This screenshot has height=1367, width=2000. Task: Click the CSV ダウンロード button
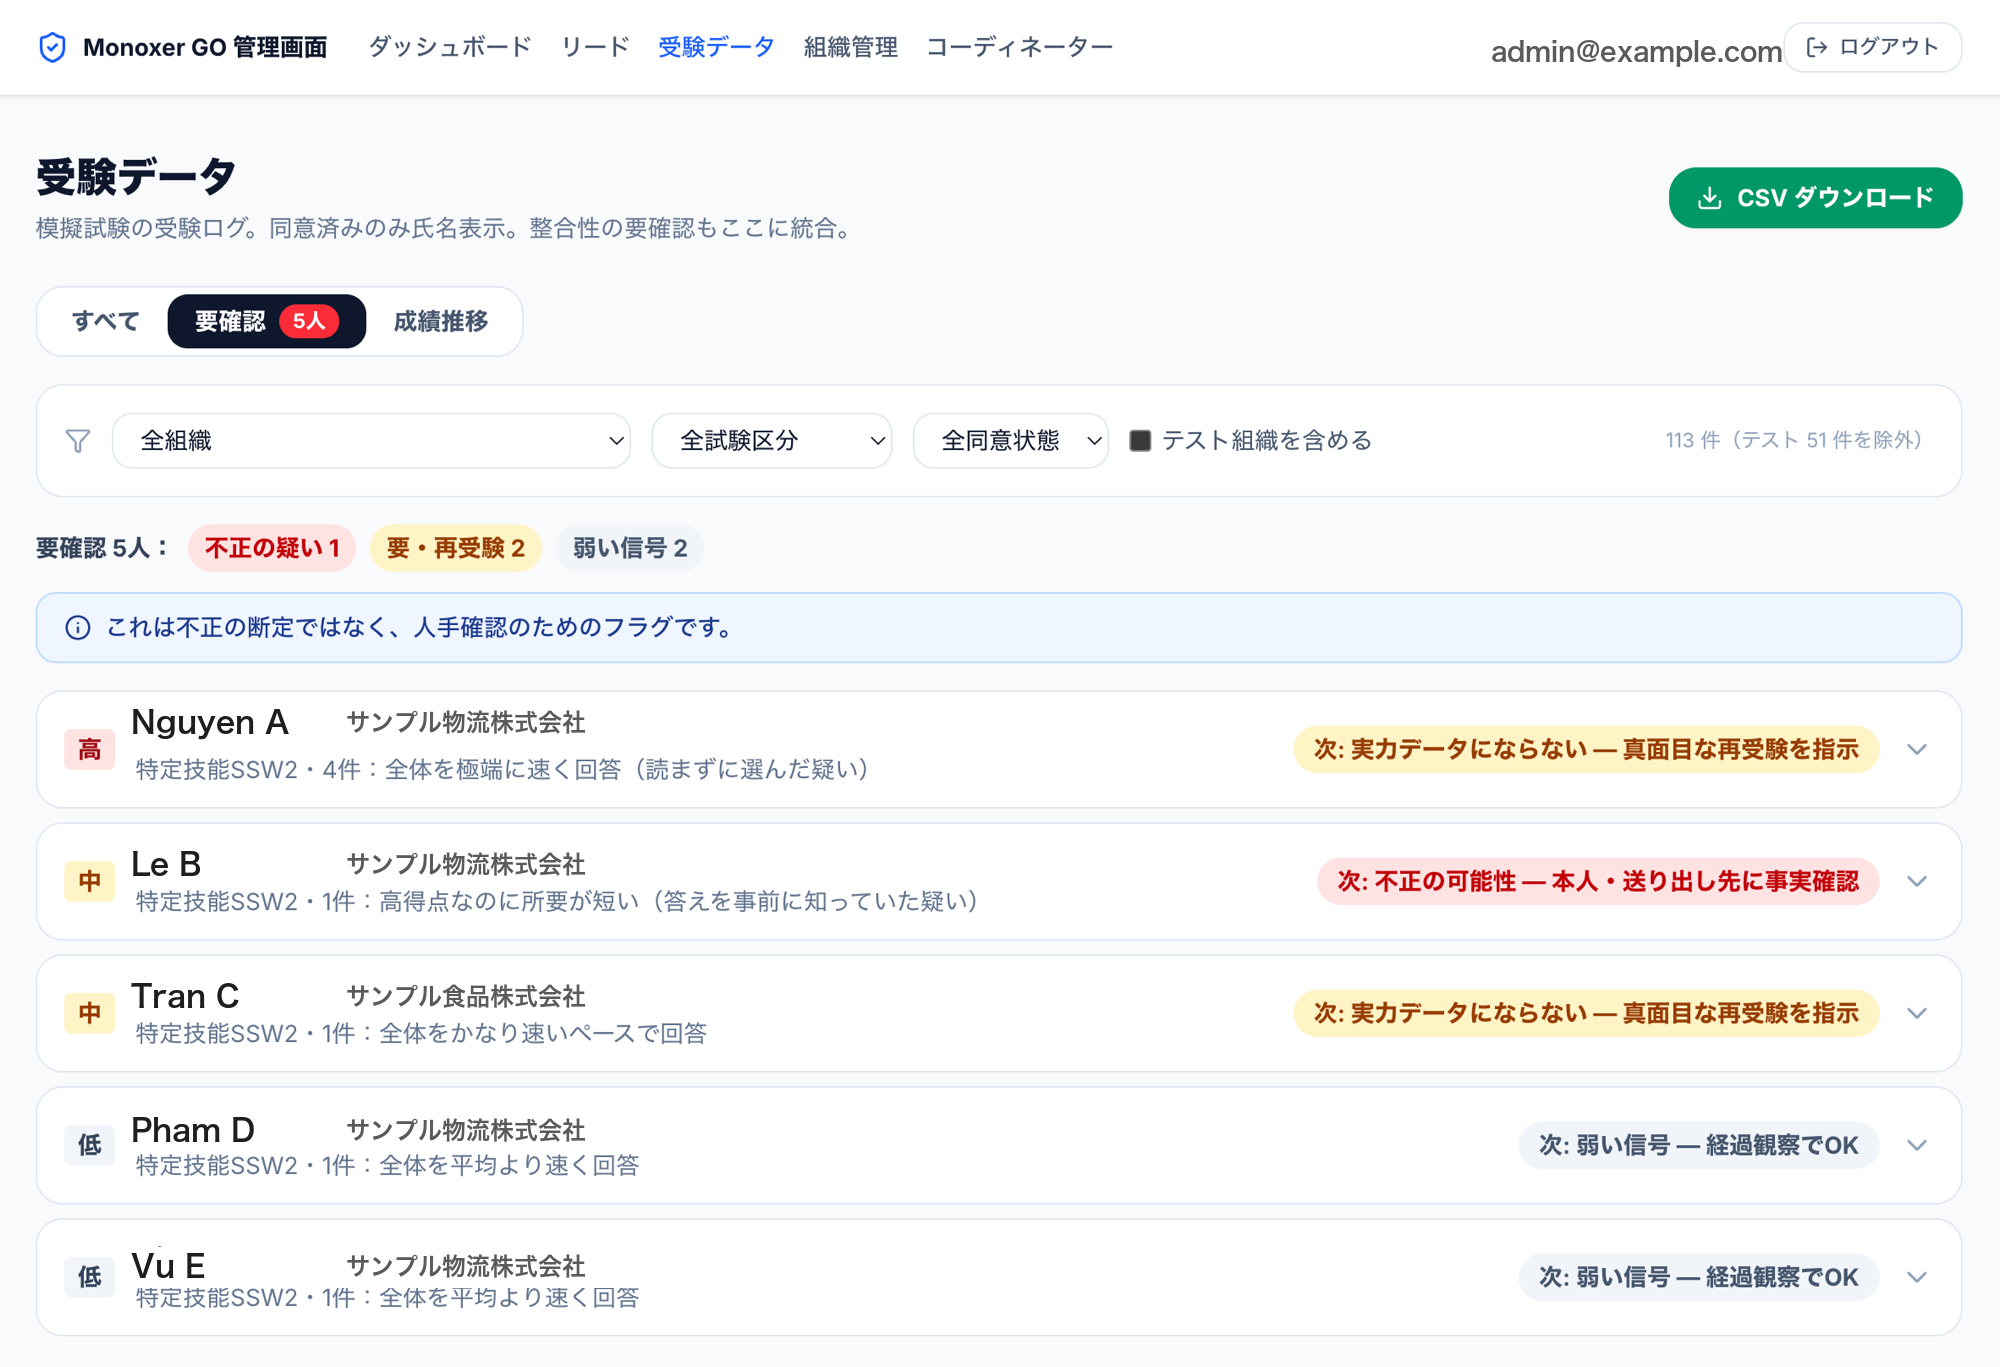(1815, 198)
